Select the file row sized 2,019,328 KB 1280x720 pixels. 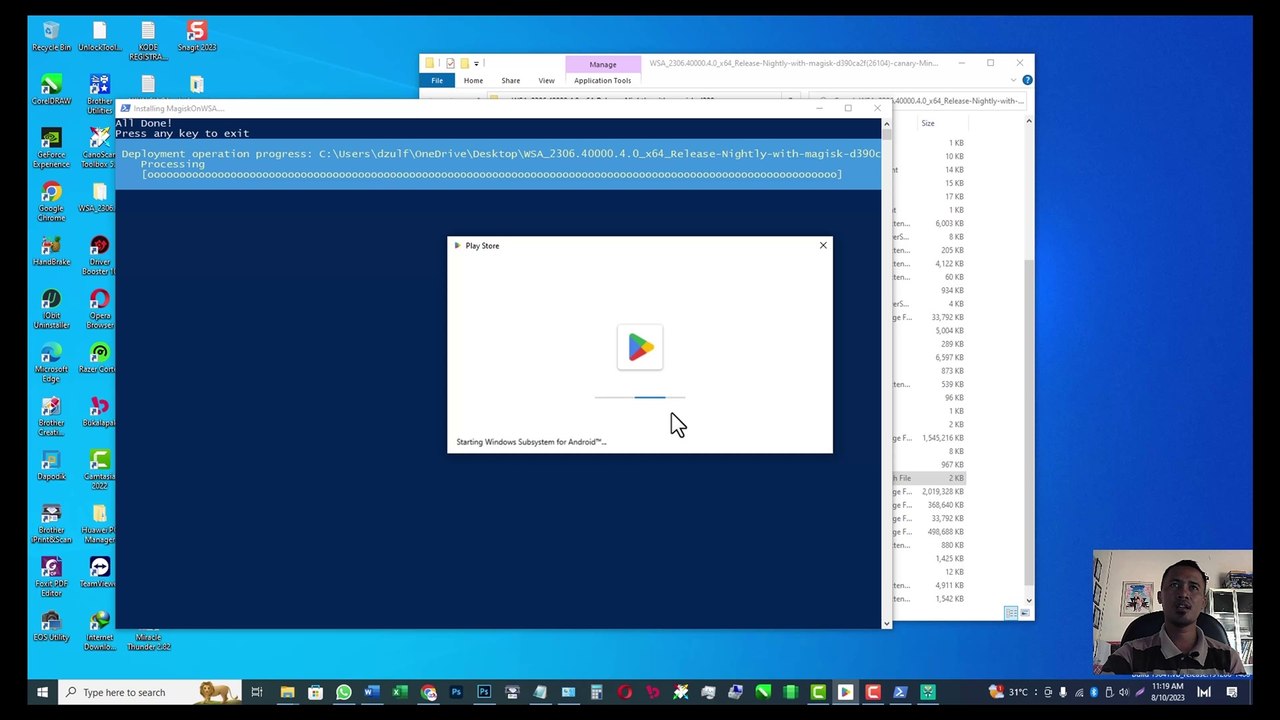pyautogui.click(x=928, y=492)
